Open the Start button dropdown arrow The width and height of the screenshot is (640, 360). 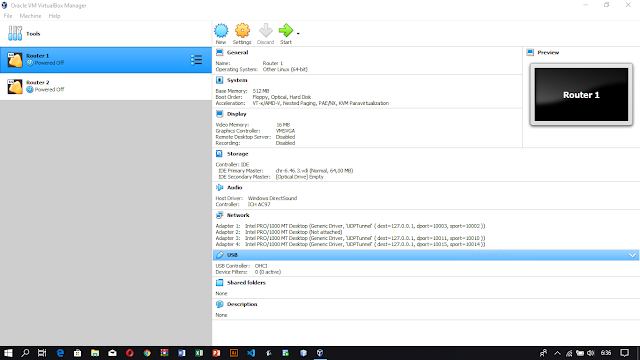click(298, 33)
